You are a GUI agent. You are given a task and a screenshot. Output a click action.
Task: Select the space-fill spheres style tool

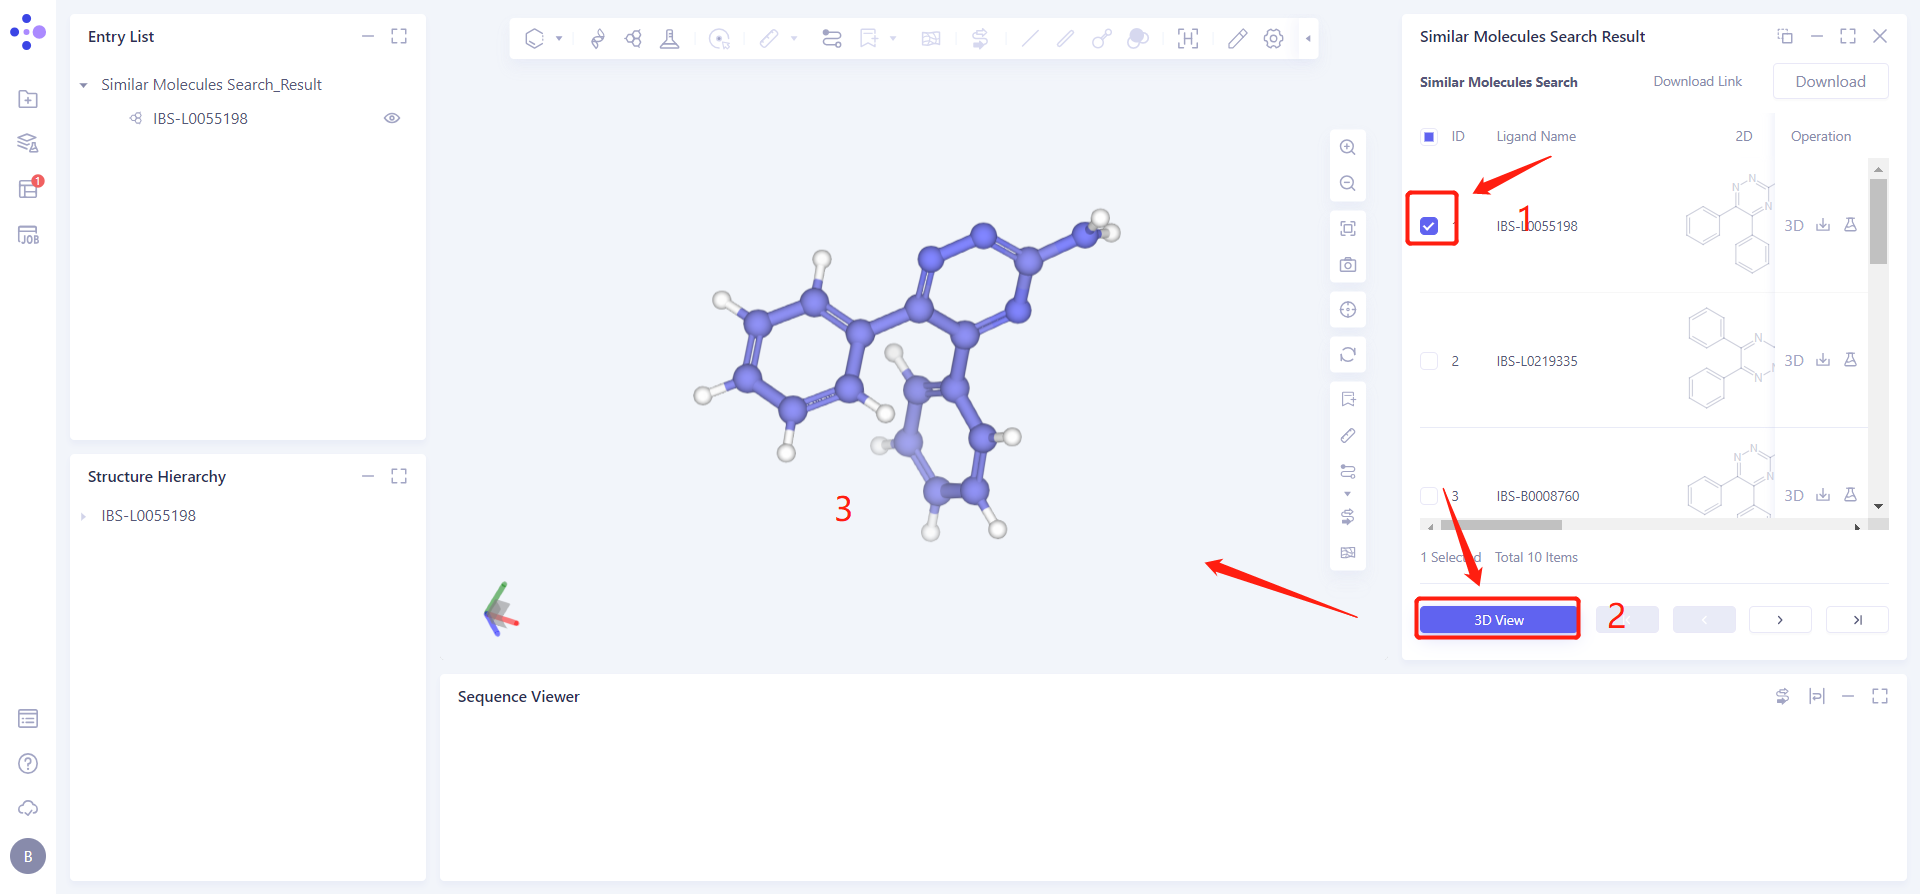[1138, 38]
